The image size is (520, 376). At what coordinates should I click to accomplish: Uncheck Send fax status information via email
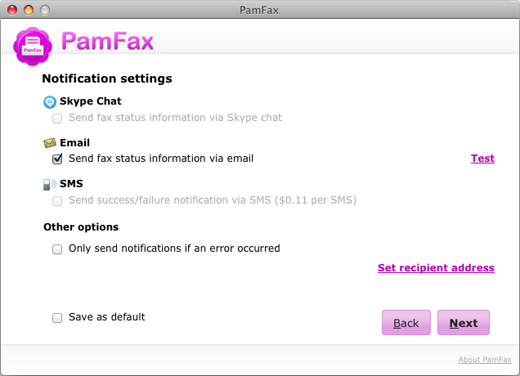[57, 159]
